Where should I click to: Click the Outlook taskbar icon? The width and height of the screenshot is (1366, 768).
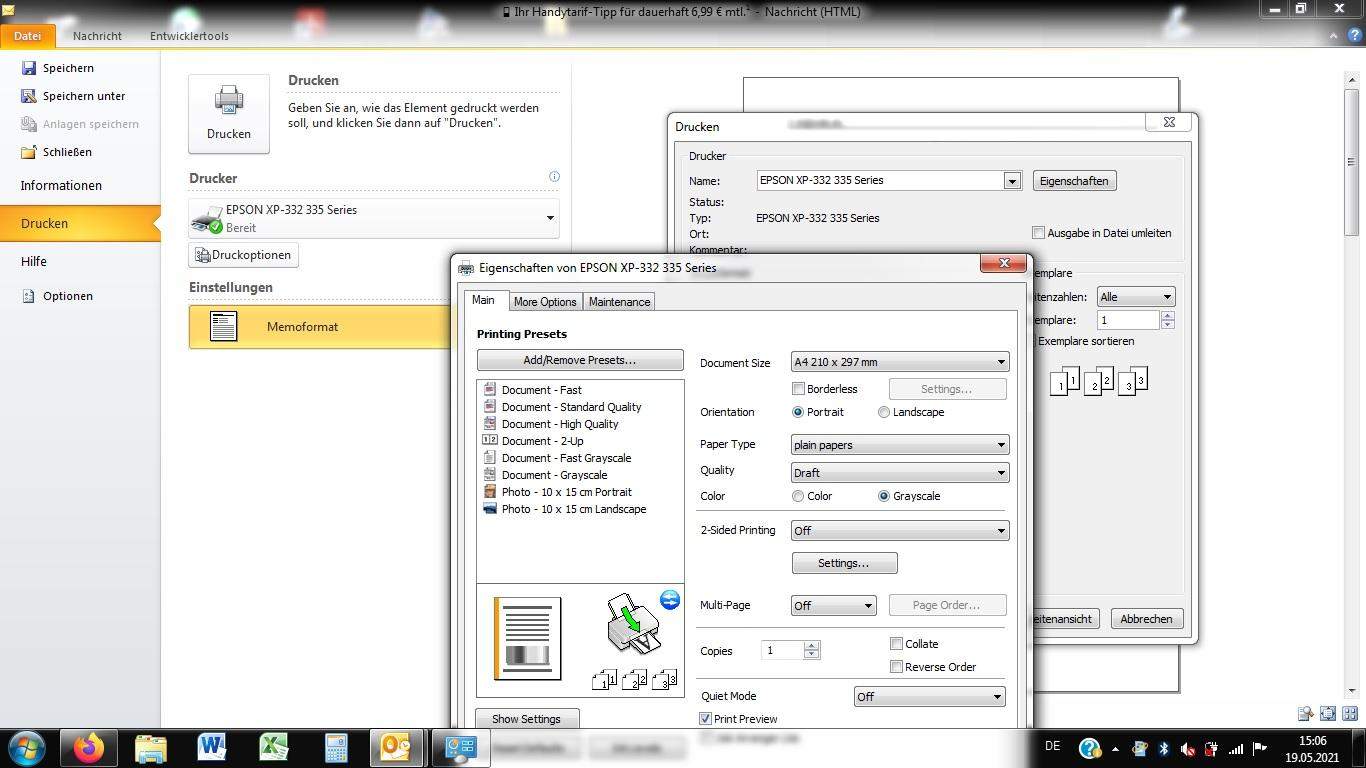397,748
